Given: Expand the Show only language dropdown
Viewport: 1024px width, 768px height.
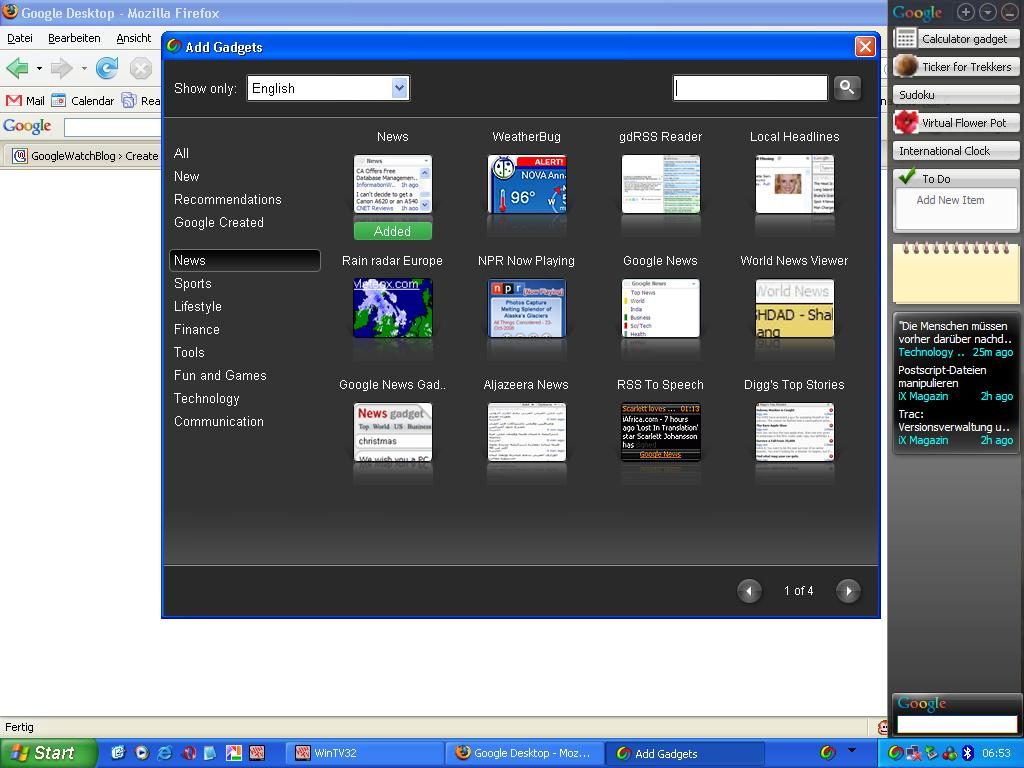Looking at the screenshot, I should click(399, 88).
